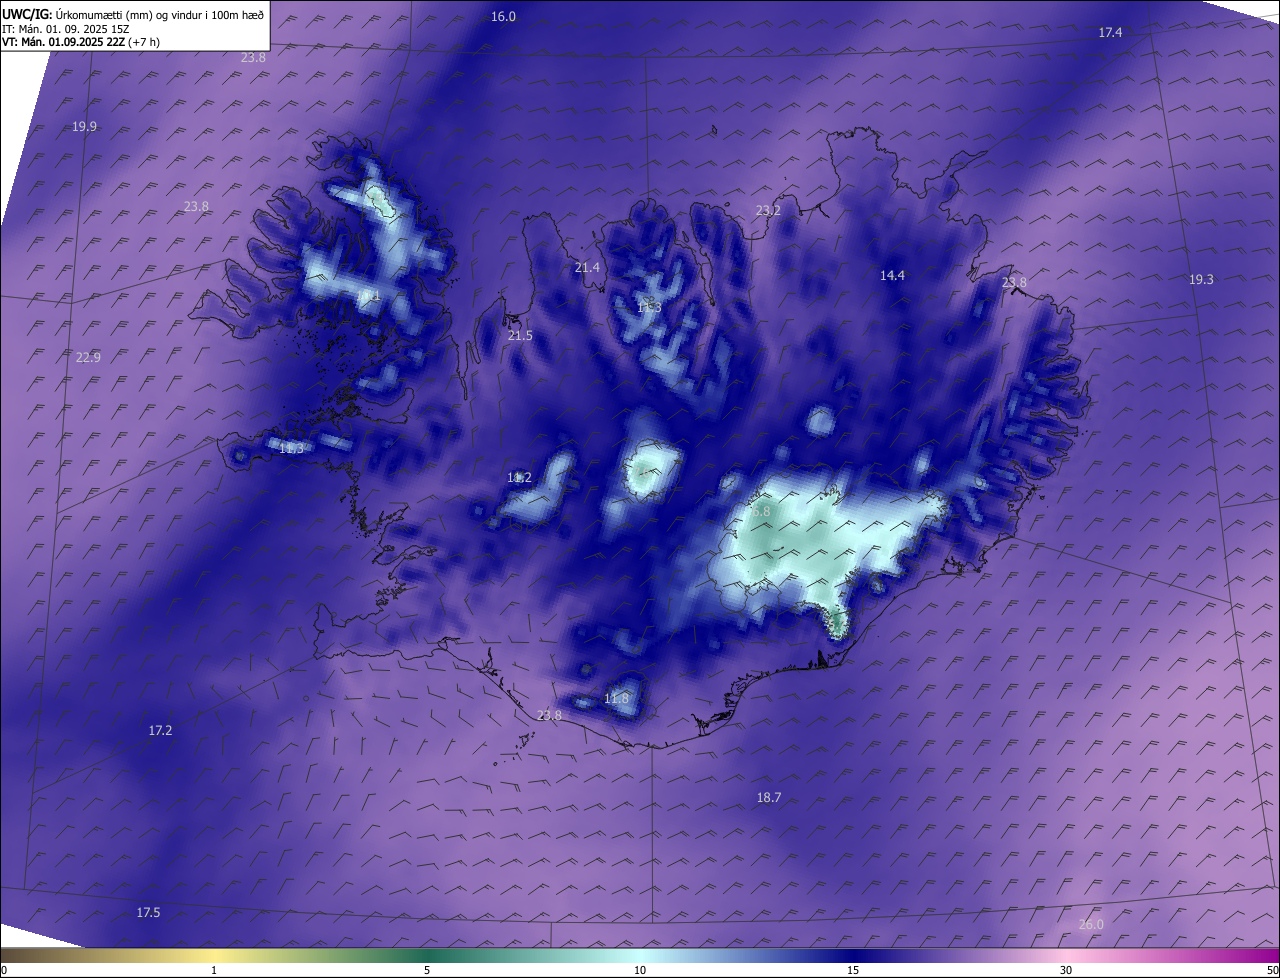Click the 21.5 value label

pyautogui.click(x=520, y=336)
